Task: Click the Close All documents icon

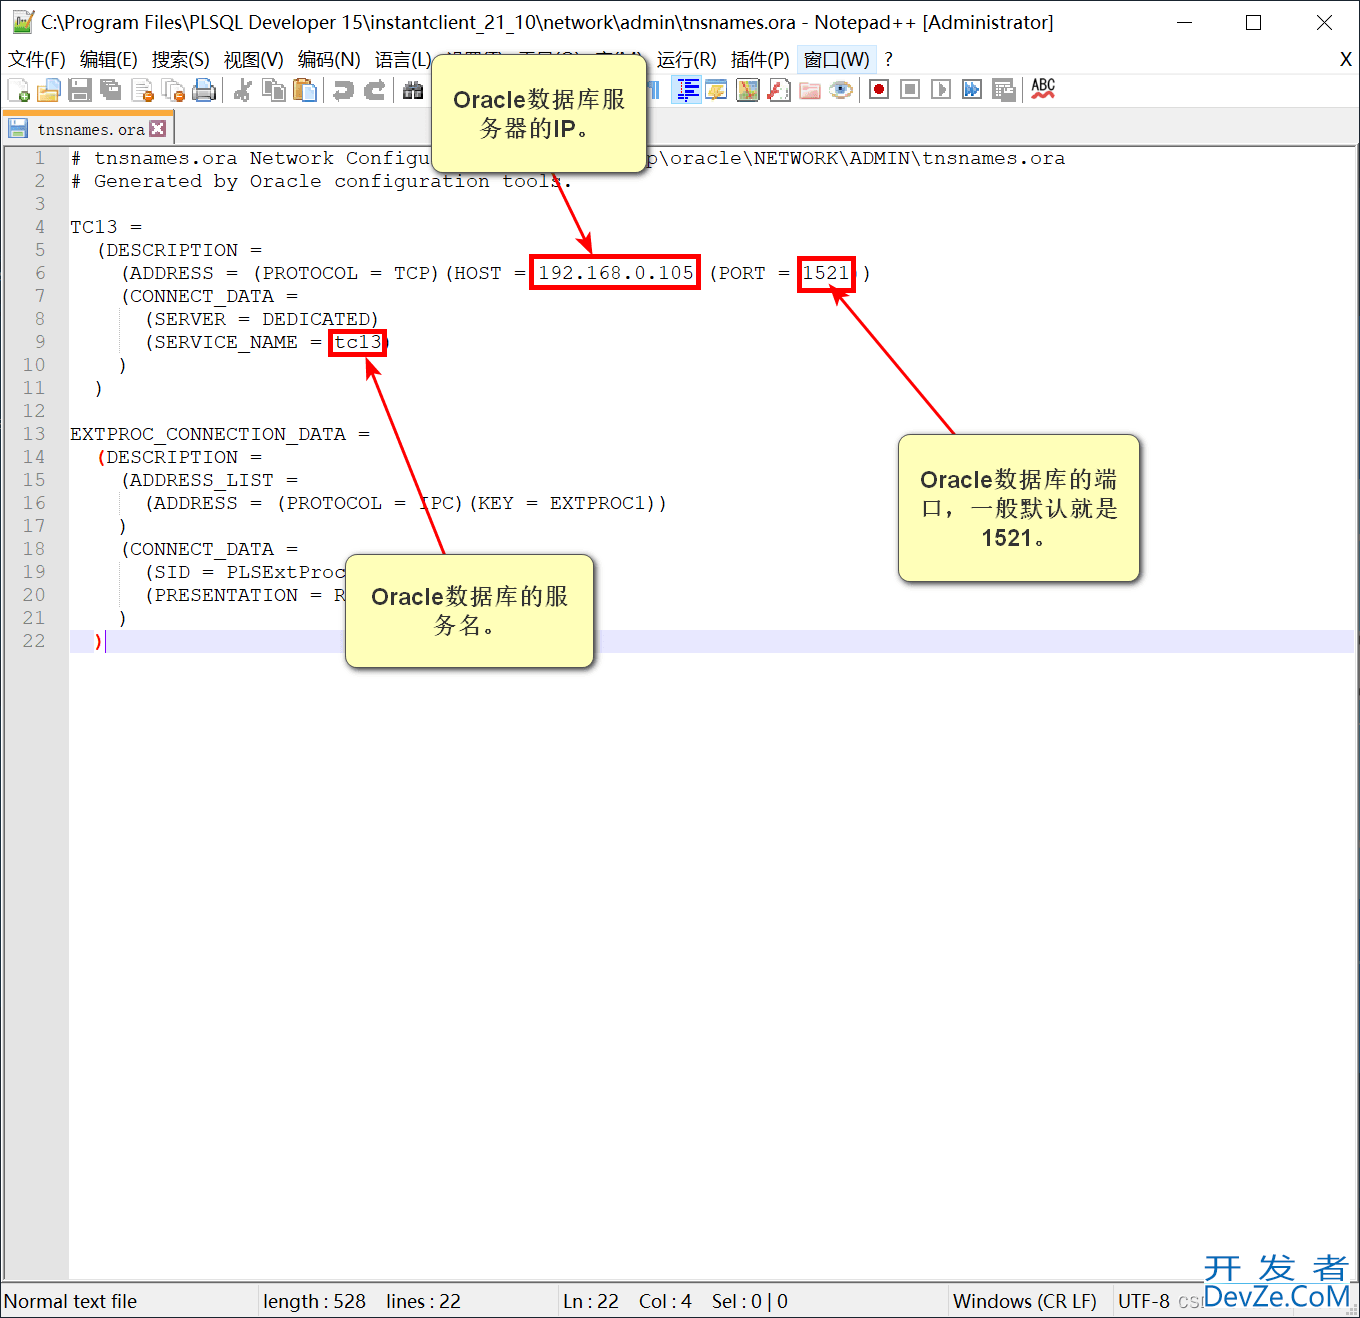Action: [x=173, y=90]
